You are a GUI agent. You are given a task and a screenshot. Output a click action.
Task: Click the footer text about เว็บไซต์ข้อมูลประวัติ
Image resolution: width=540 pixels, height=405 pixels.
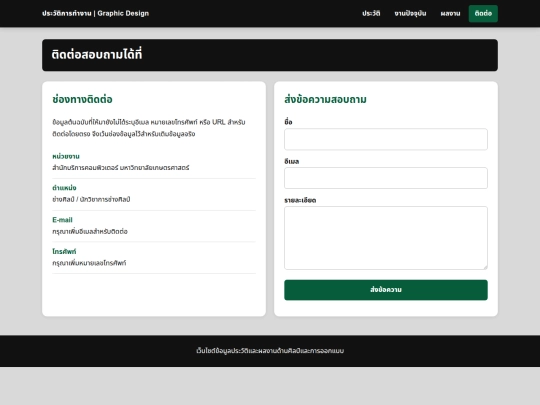click(x=270, y=351)
